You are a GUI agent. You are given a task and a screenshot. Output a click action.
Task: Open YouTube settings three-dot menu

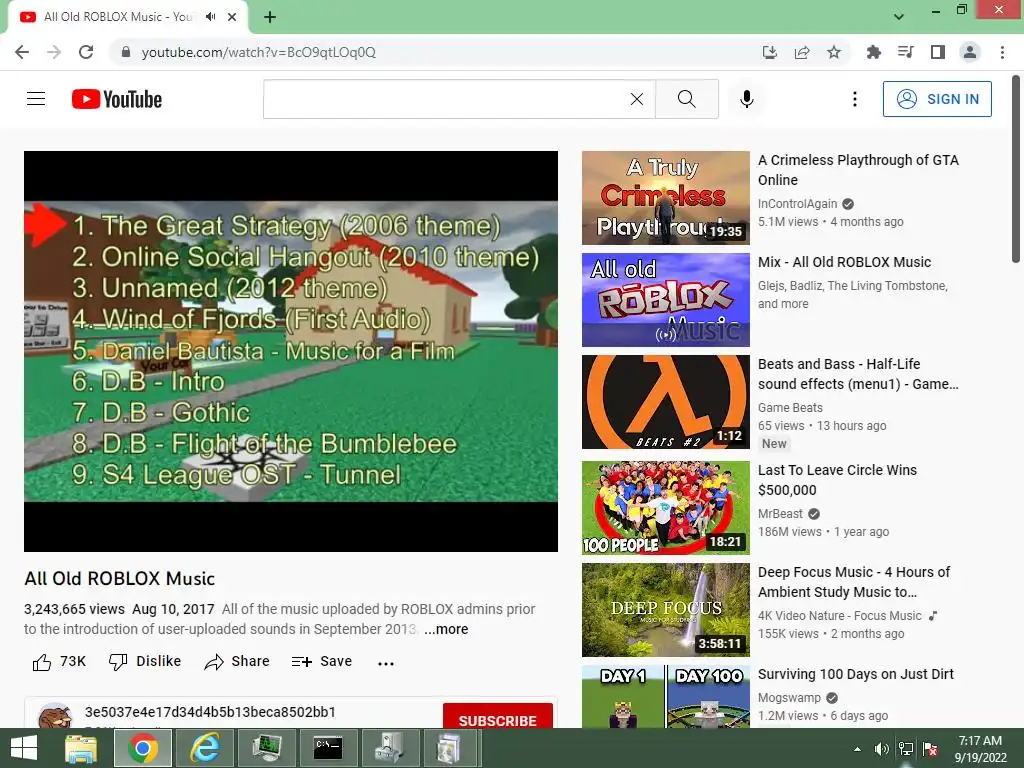click(855, 99)
